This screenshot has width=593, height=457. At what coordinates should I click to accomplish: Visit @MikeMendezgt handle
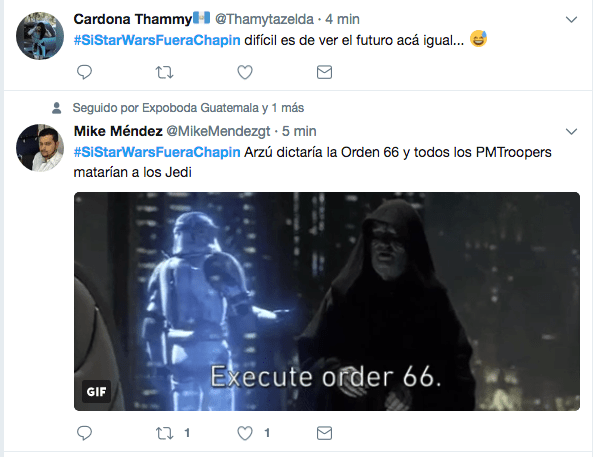pos(218,131)
